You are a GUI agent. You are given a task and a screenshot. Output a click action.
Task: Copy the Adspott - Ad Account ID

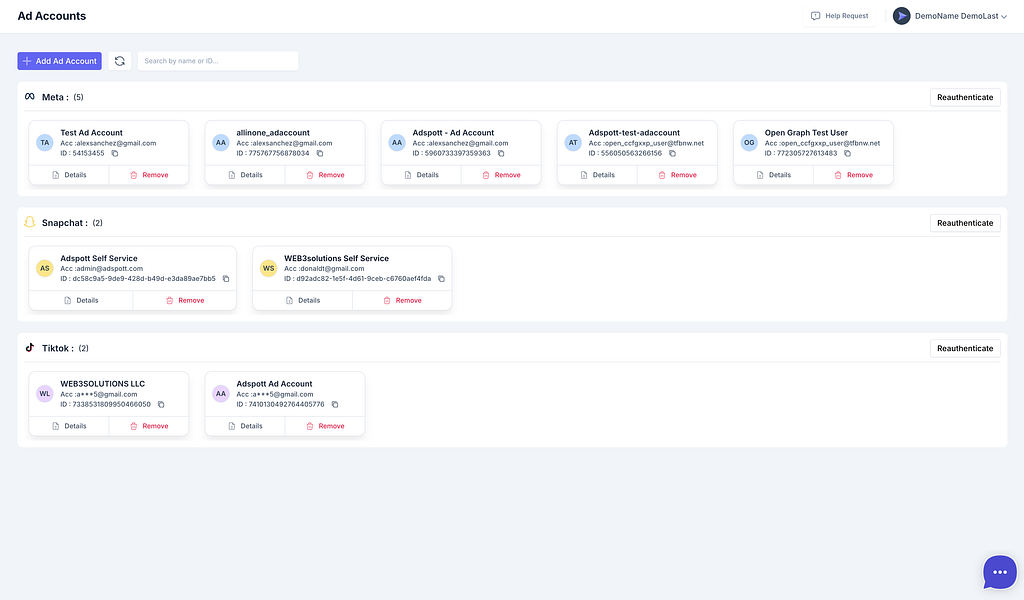pos(501,153)
